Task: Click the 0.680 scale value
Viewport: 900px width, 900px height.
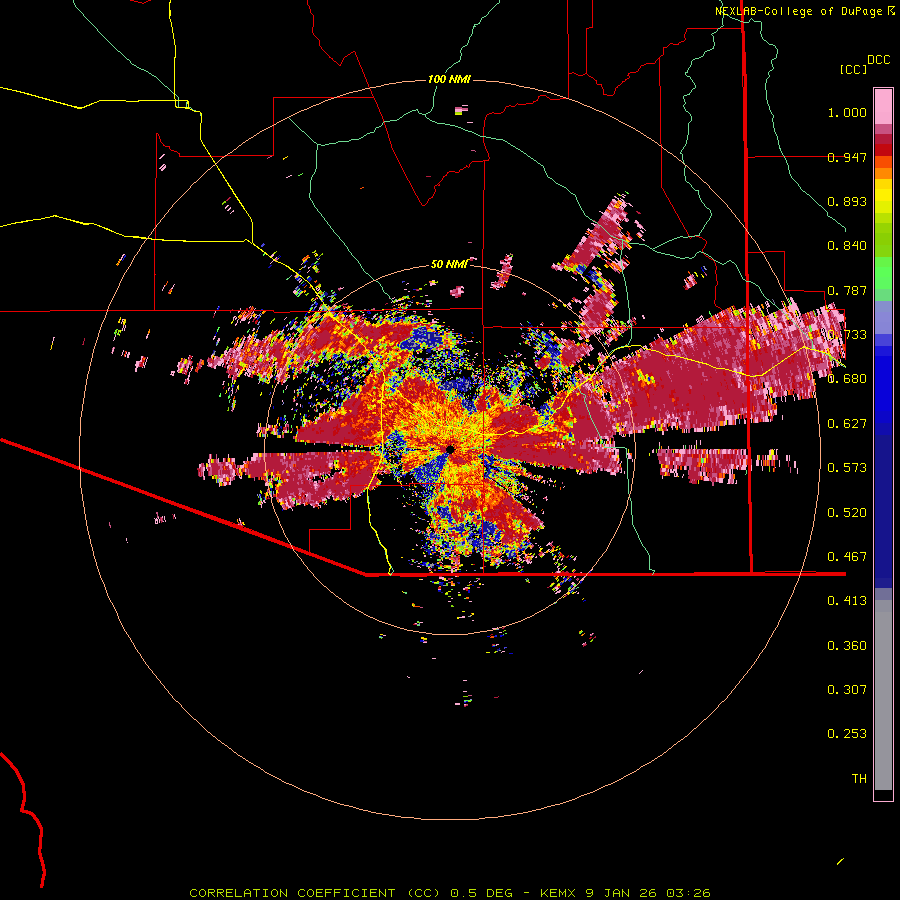Action: pos(847,379)
